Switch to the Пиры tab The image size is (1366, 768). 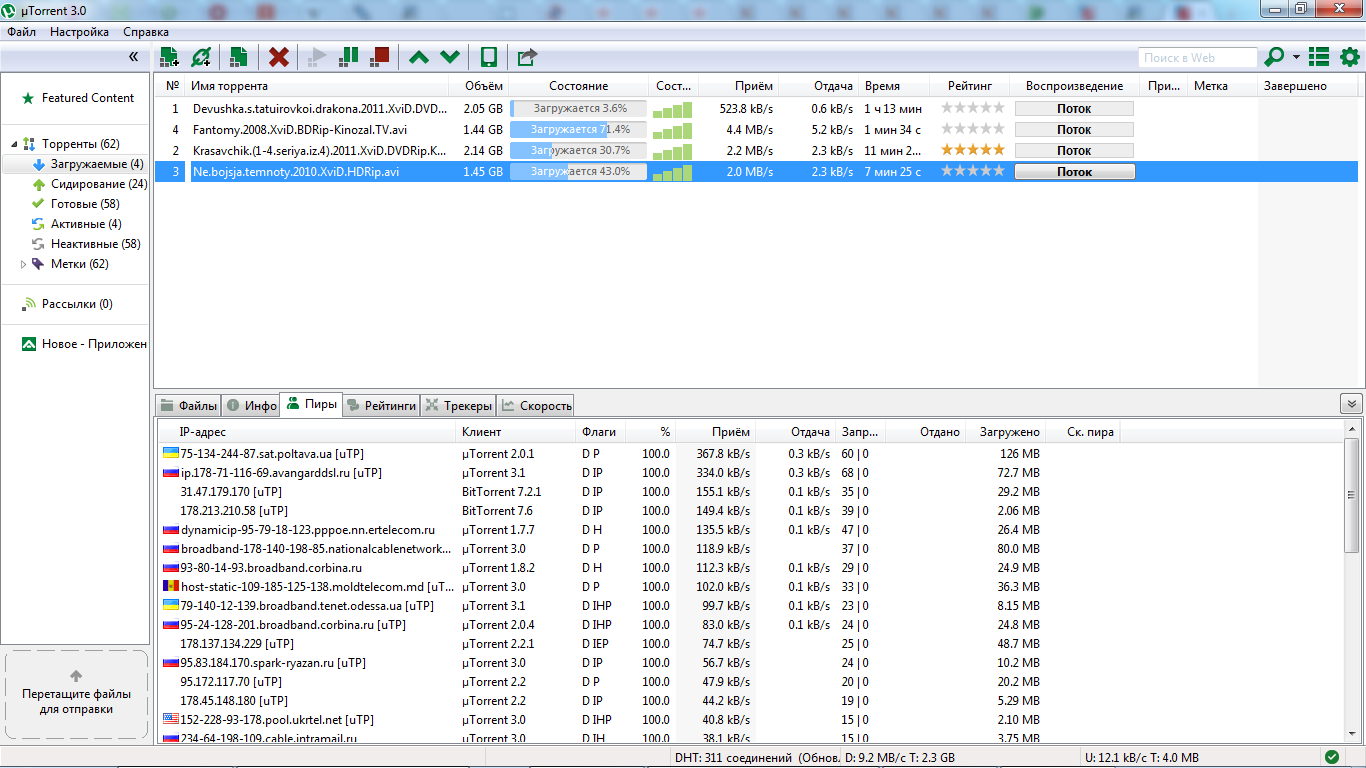[311, 404]
